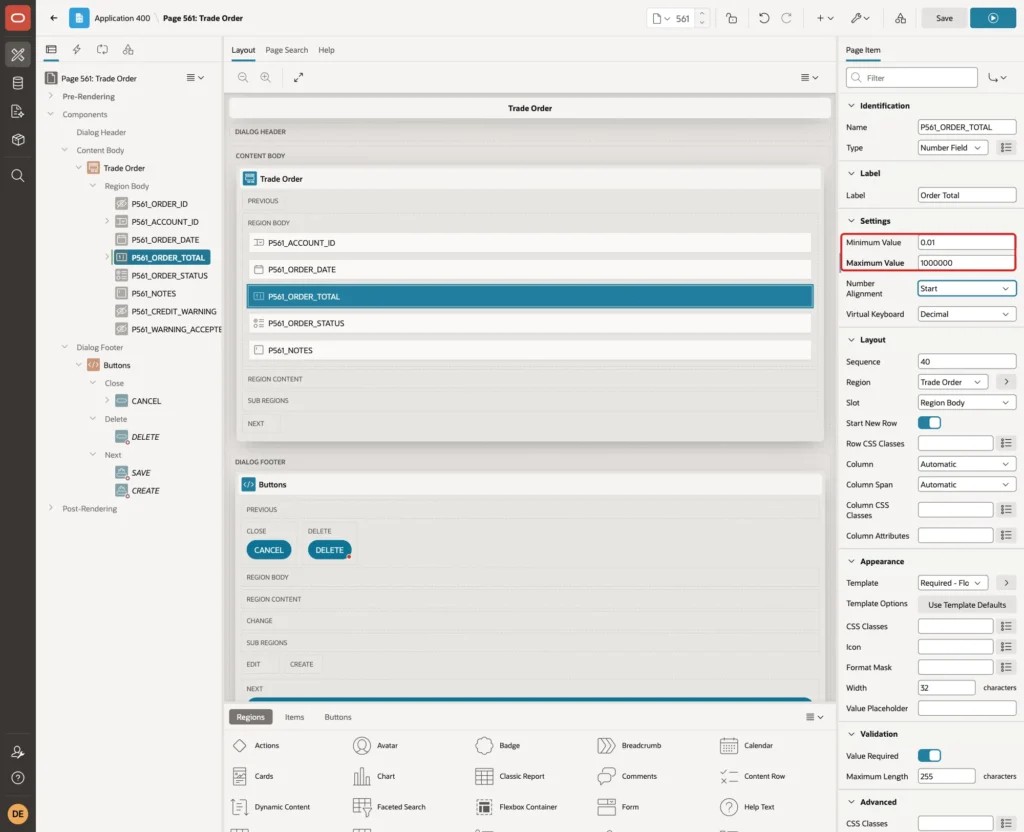Open the Number Alignment dropdown

click(x=967, y=289)
